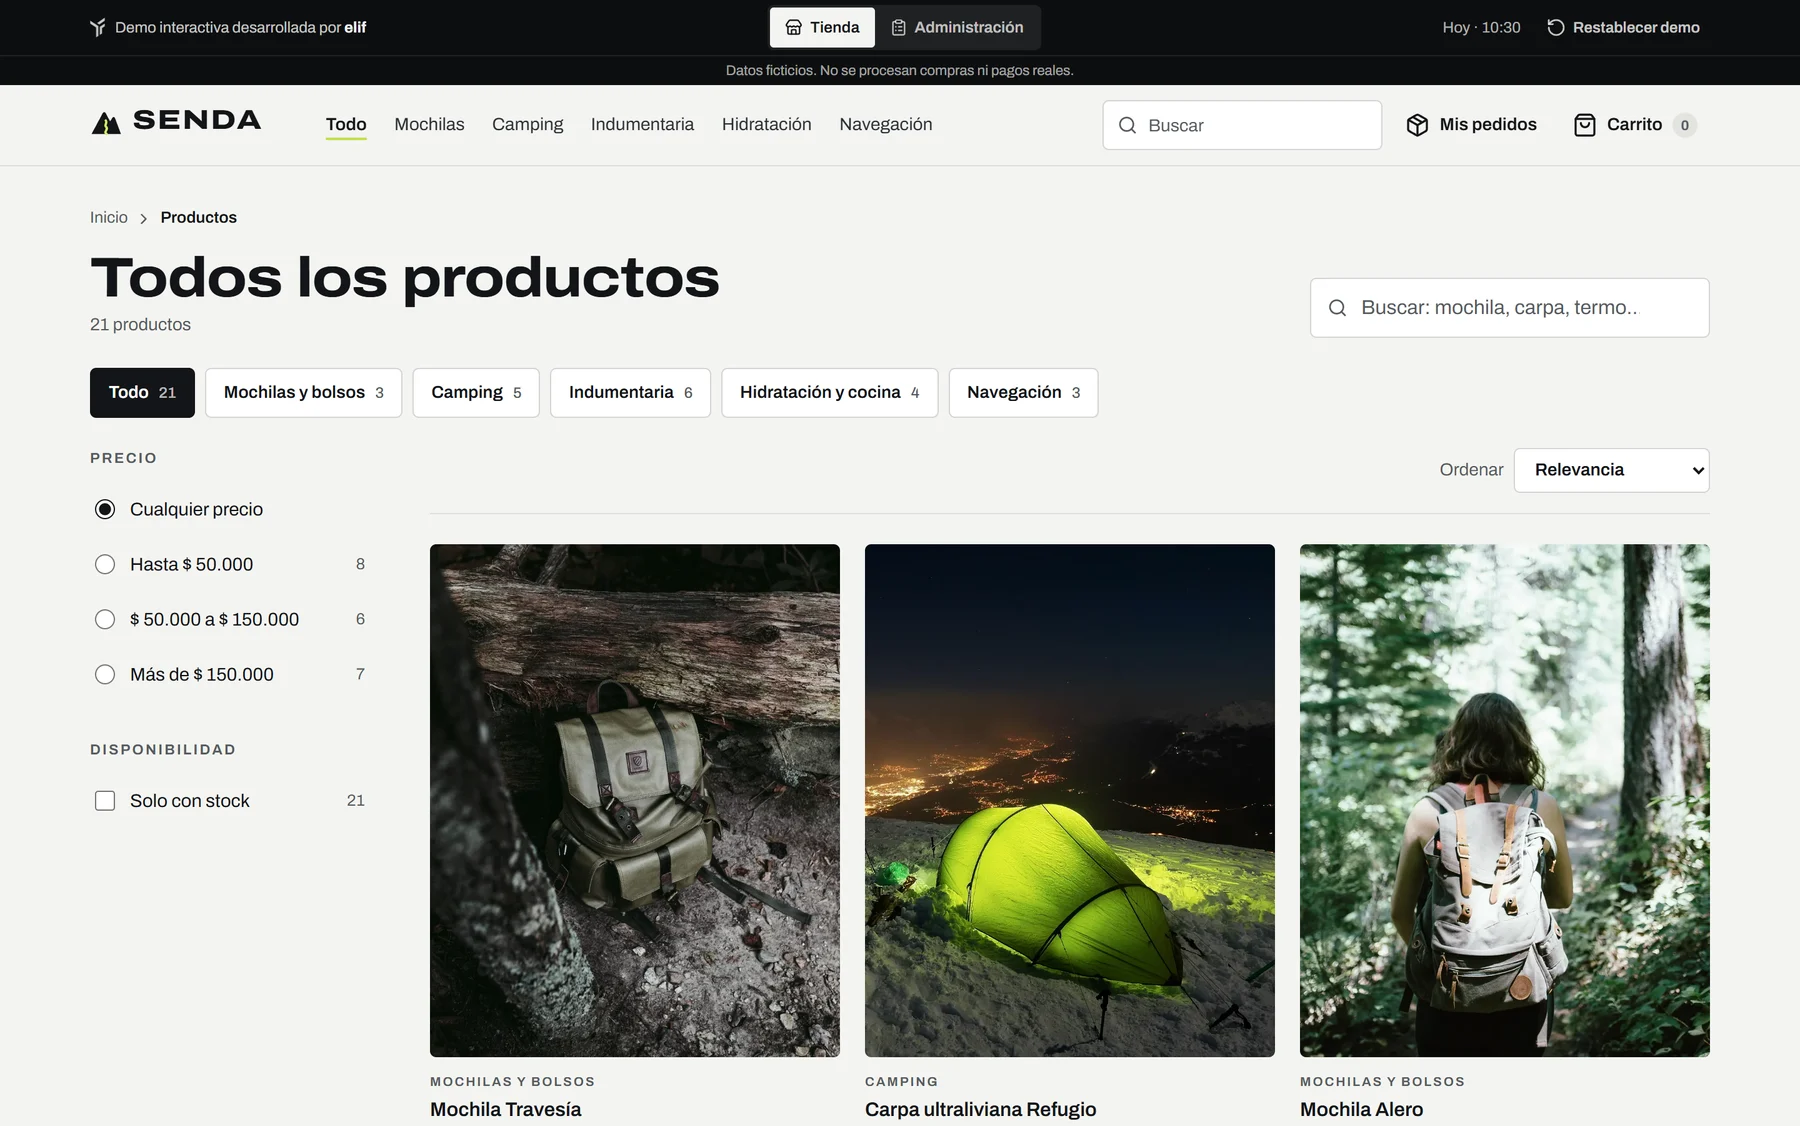Click the reset arrow icon beside Restablecer demo
Viewport: 1800px width, 1126px height.
(x=1556, y=27)
